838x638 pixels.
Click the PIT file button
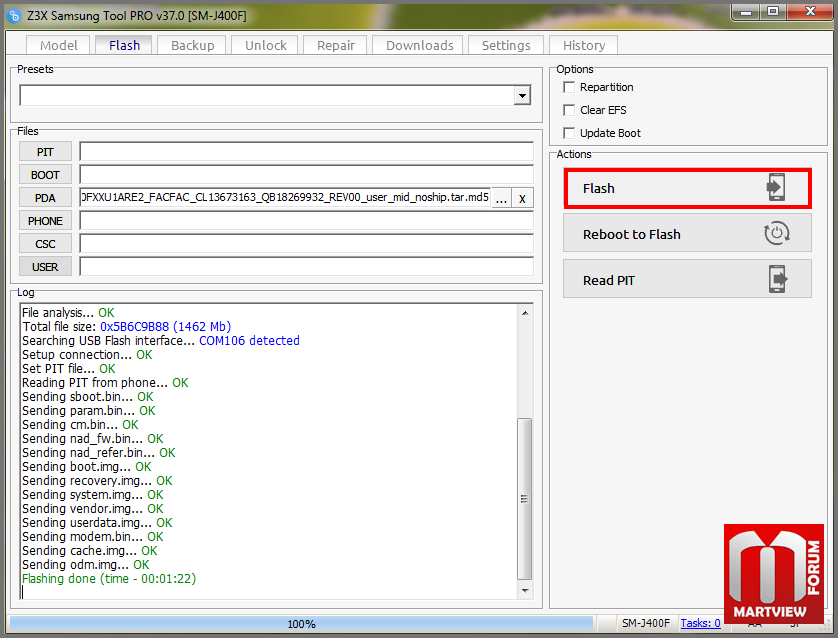click(x=45, y=152)
